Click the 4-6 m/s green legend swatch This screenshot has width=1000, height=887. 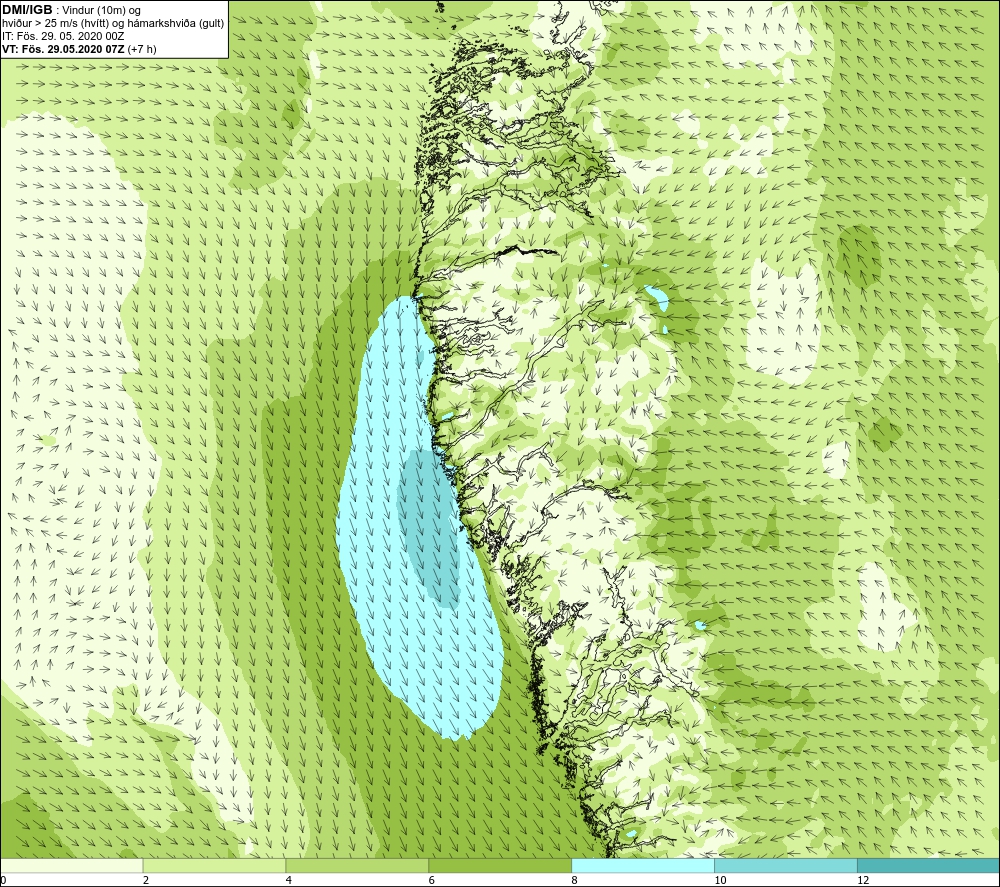(357, 865)
